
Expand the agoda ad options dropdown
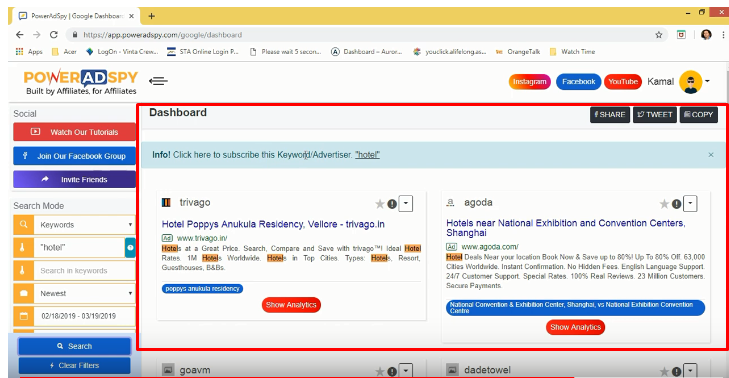point(690,204)
